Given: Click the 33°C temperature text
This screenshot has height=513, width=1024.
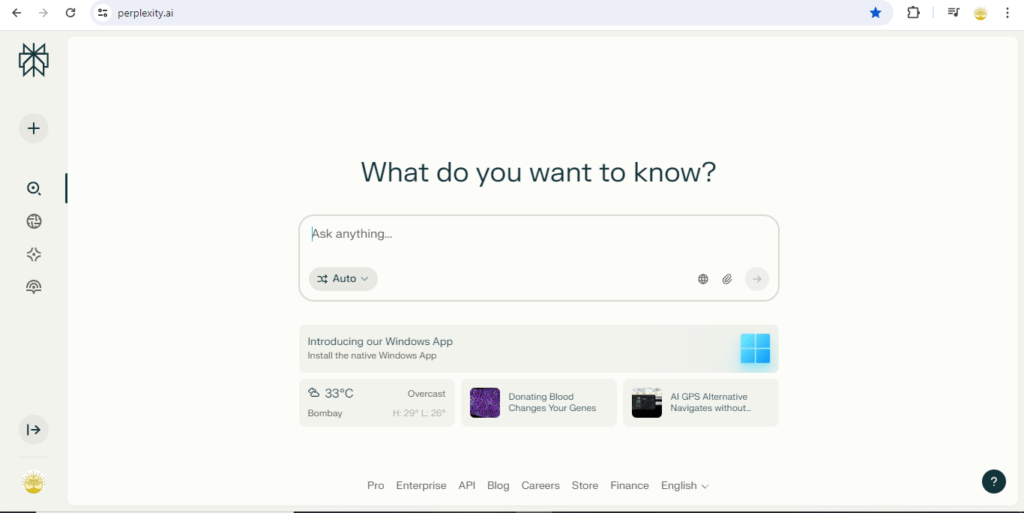Looking at the screenshot, I should (339, 393).
